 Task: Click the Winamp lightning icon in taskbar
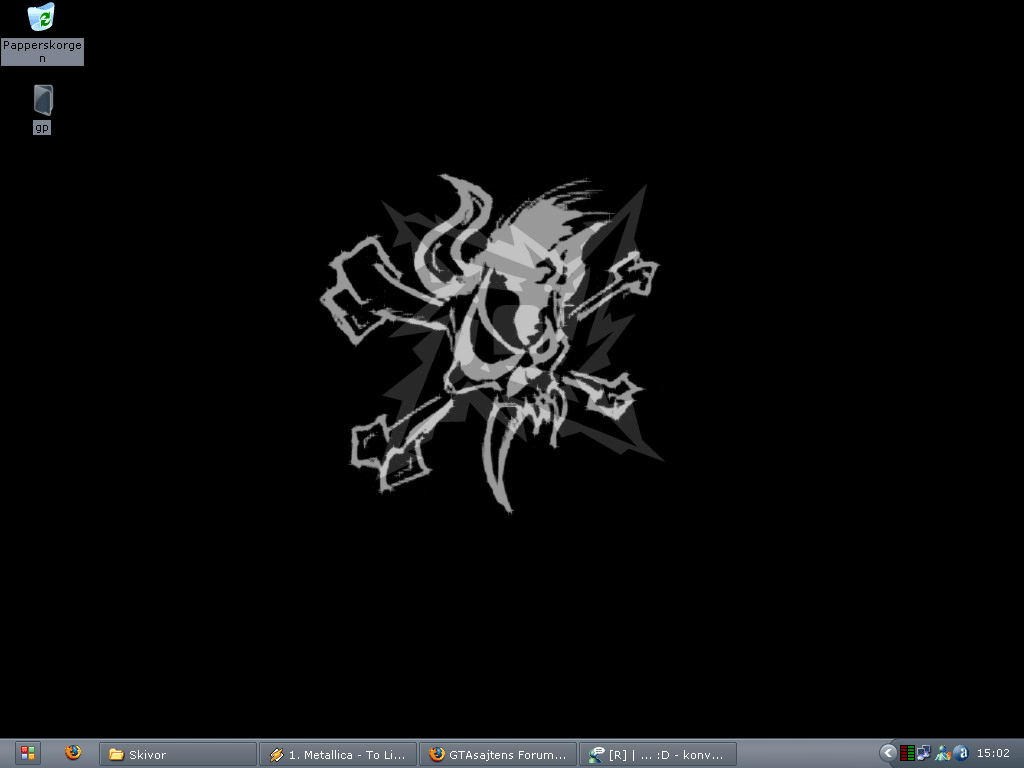(276, 755)
